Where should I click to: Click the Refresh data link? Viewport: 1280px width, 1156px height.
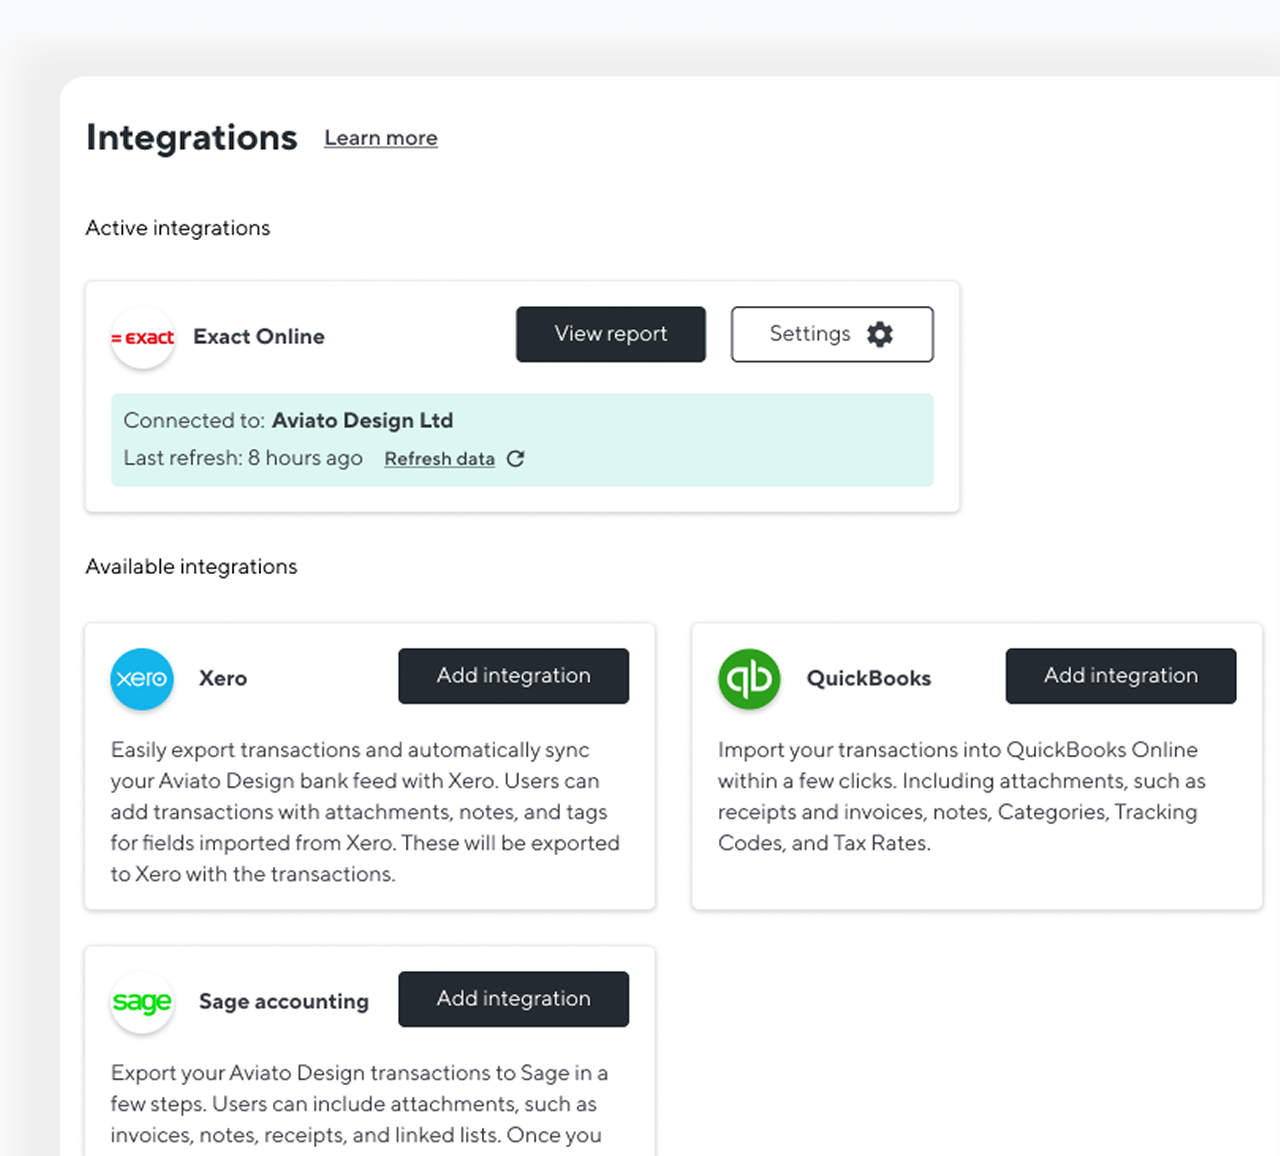440,459
